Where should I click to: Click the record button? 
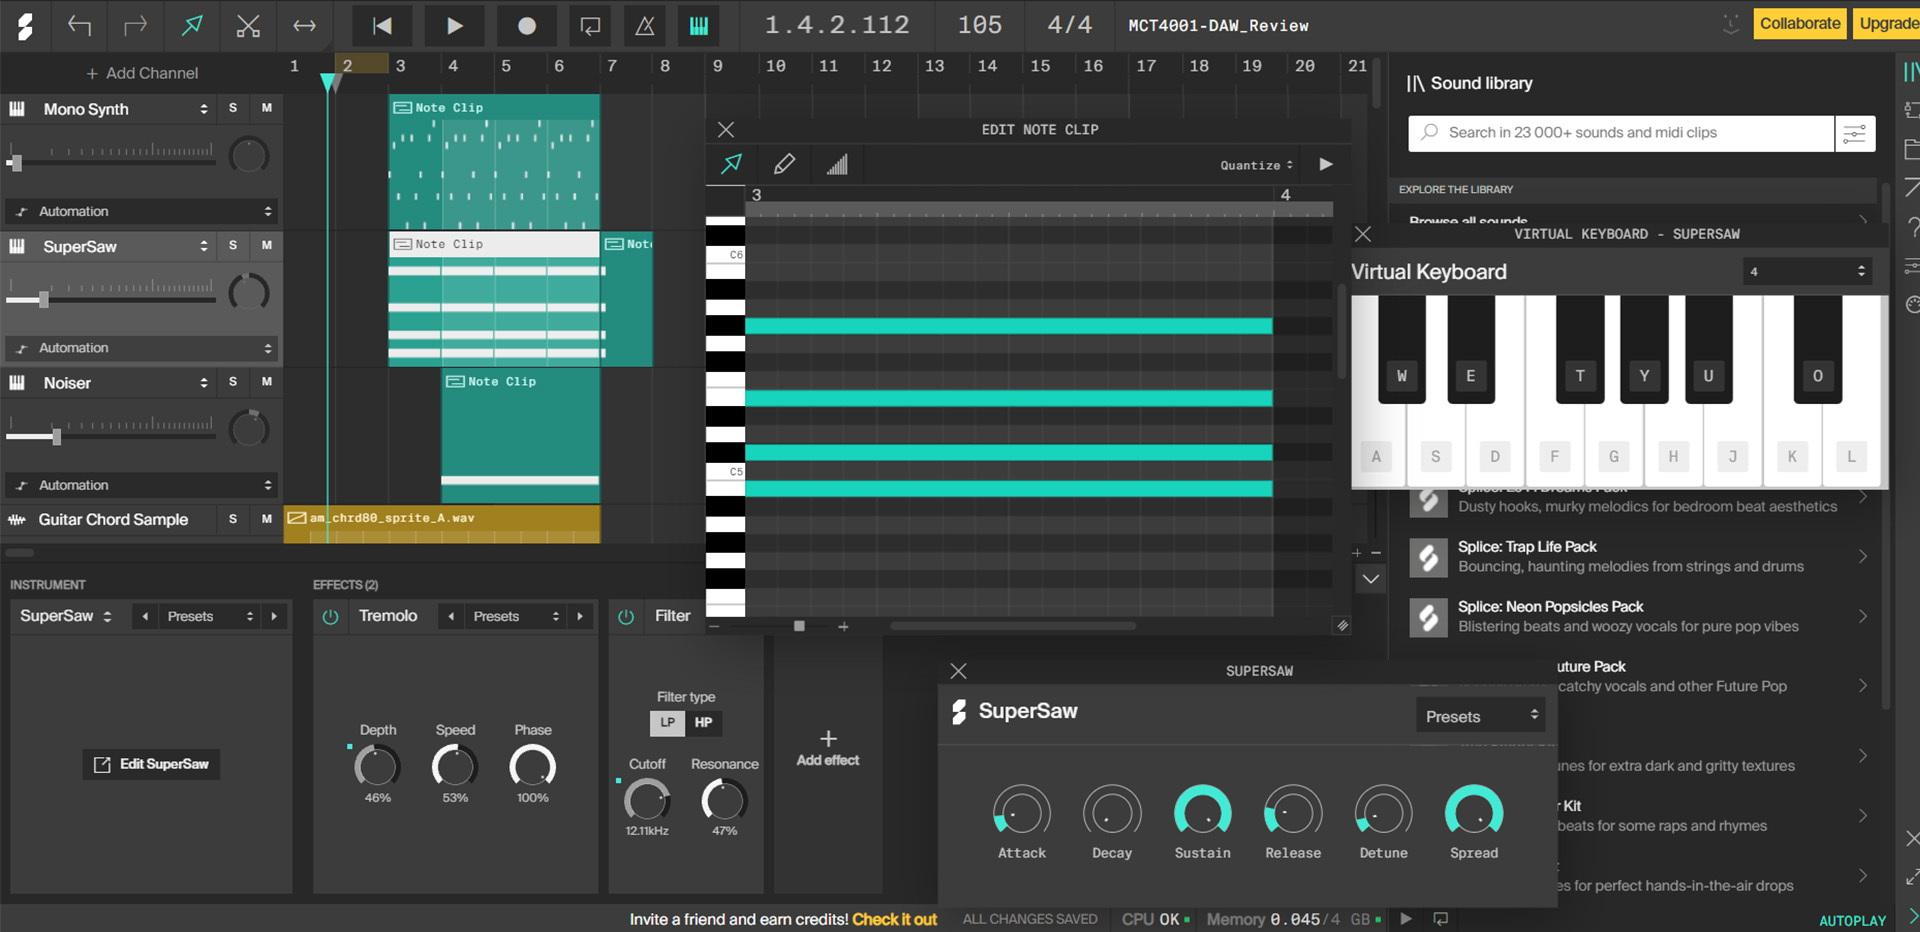click(527, 25)
